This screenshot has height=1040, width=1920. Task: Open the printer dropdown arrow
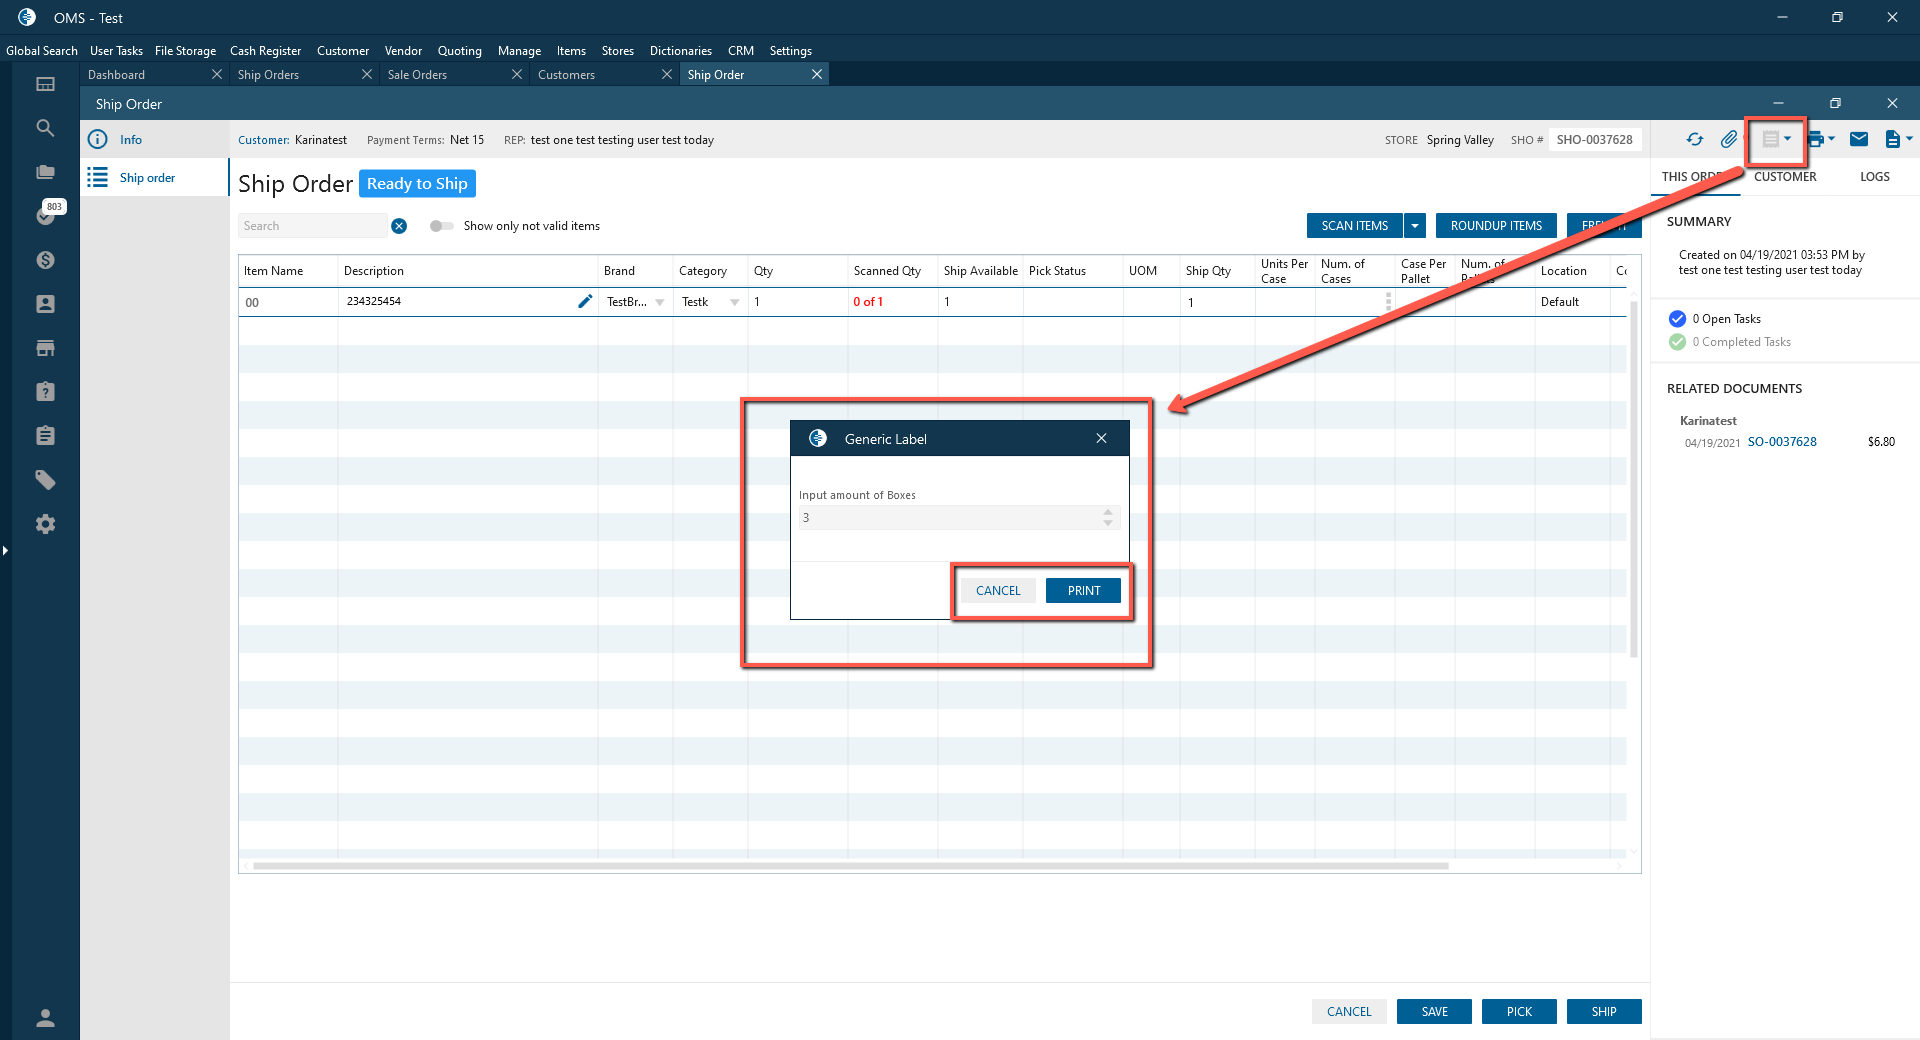[x=1832, y=139]
